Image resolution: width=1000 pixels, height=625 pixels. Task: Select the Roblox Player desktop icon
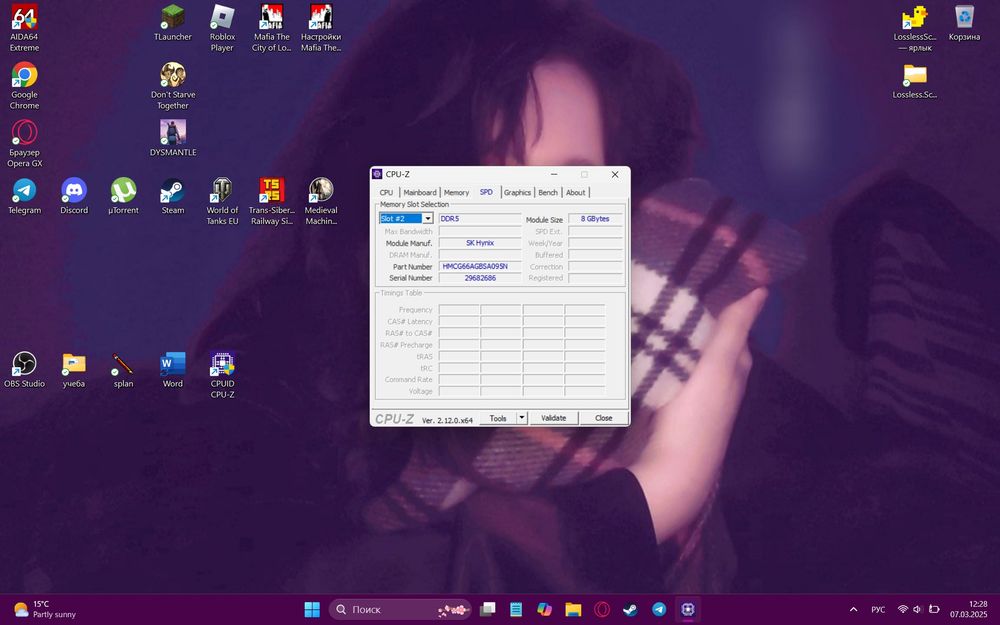tap(222, 28)
